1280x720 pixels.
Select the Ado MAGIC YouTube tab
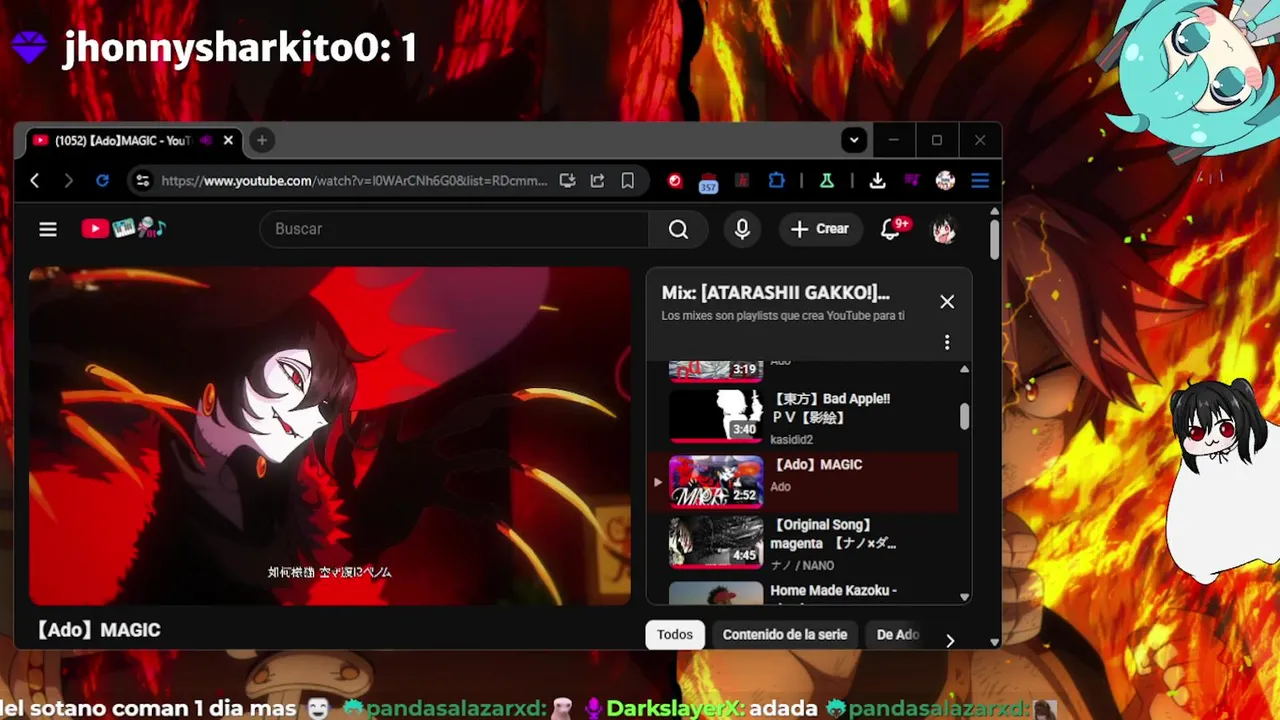tap(134, 140)
